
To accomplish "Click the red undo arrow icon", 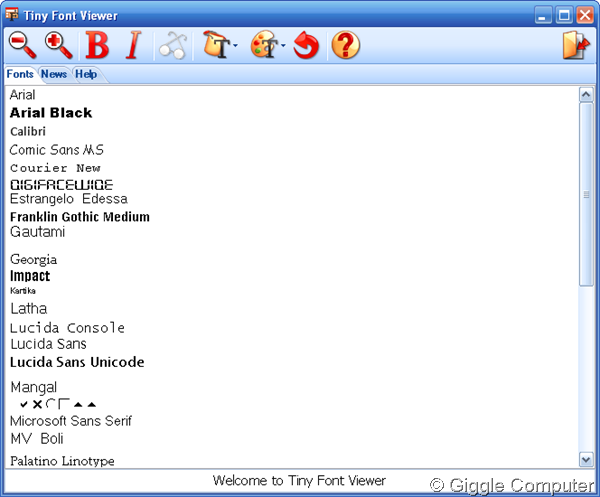I will pos(306,45).
